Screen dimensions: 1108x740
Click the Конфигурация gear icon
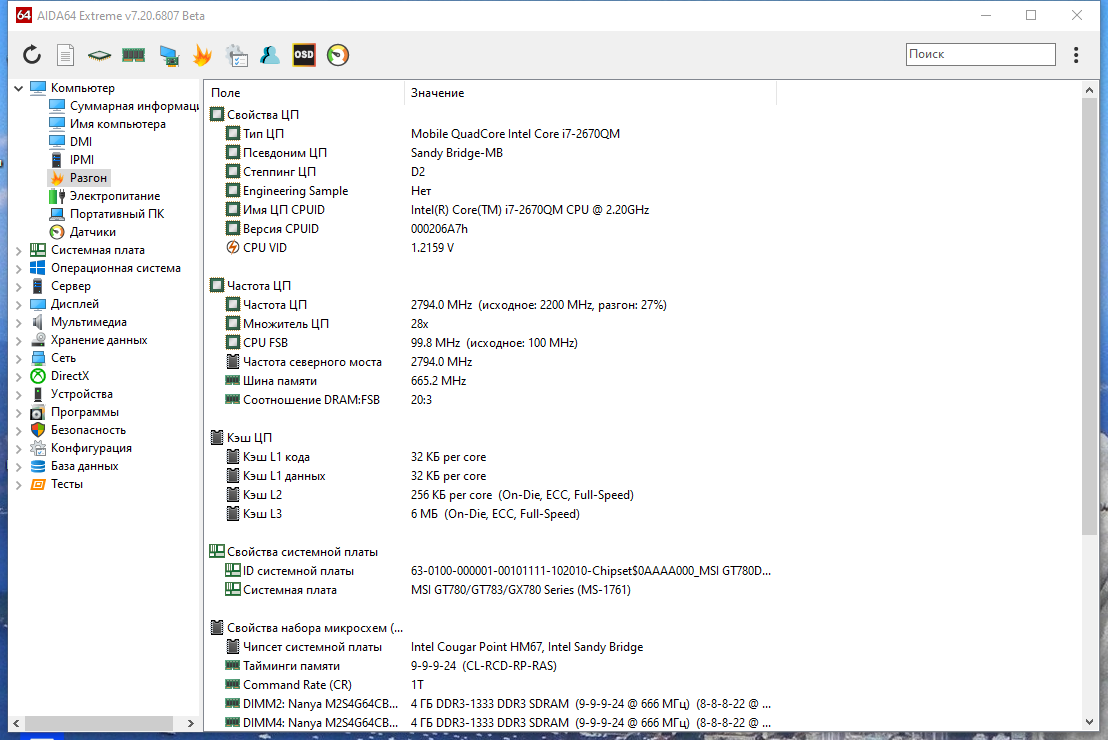pos(38,448)
